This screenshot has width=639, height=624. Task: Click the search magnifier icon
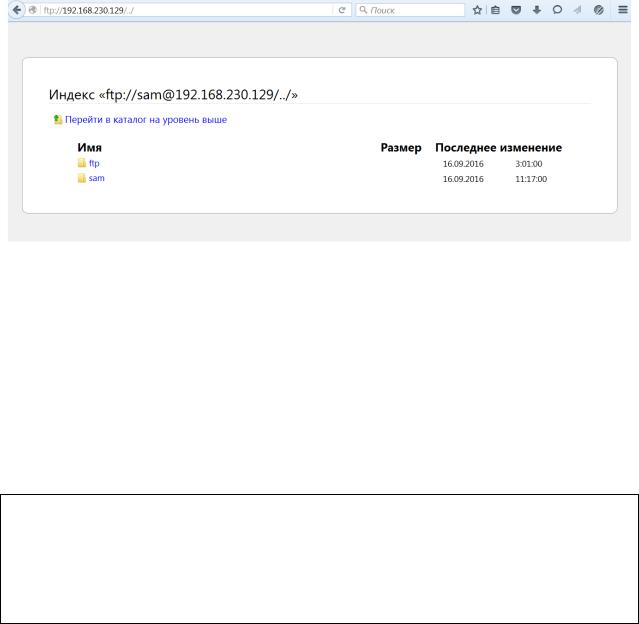tap(363, 10)
